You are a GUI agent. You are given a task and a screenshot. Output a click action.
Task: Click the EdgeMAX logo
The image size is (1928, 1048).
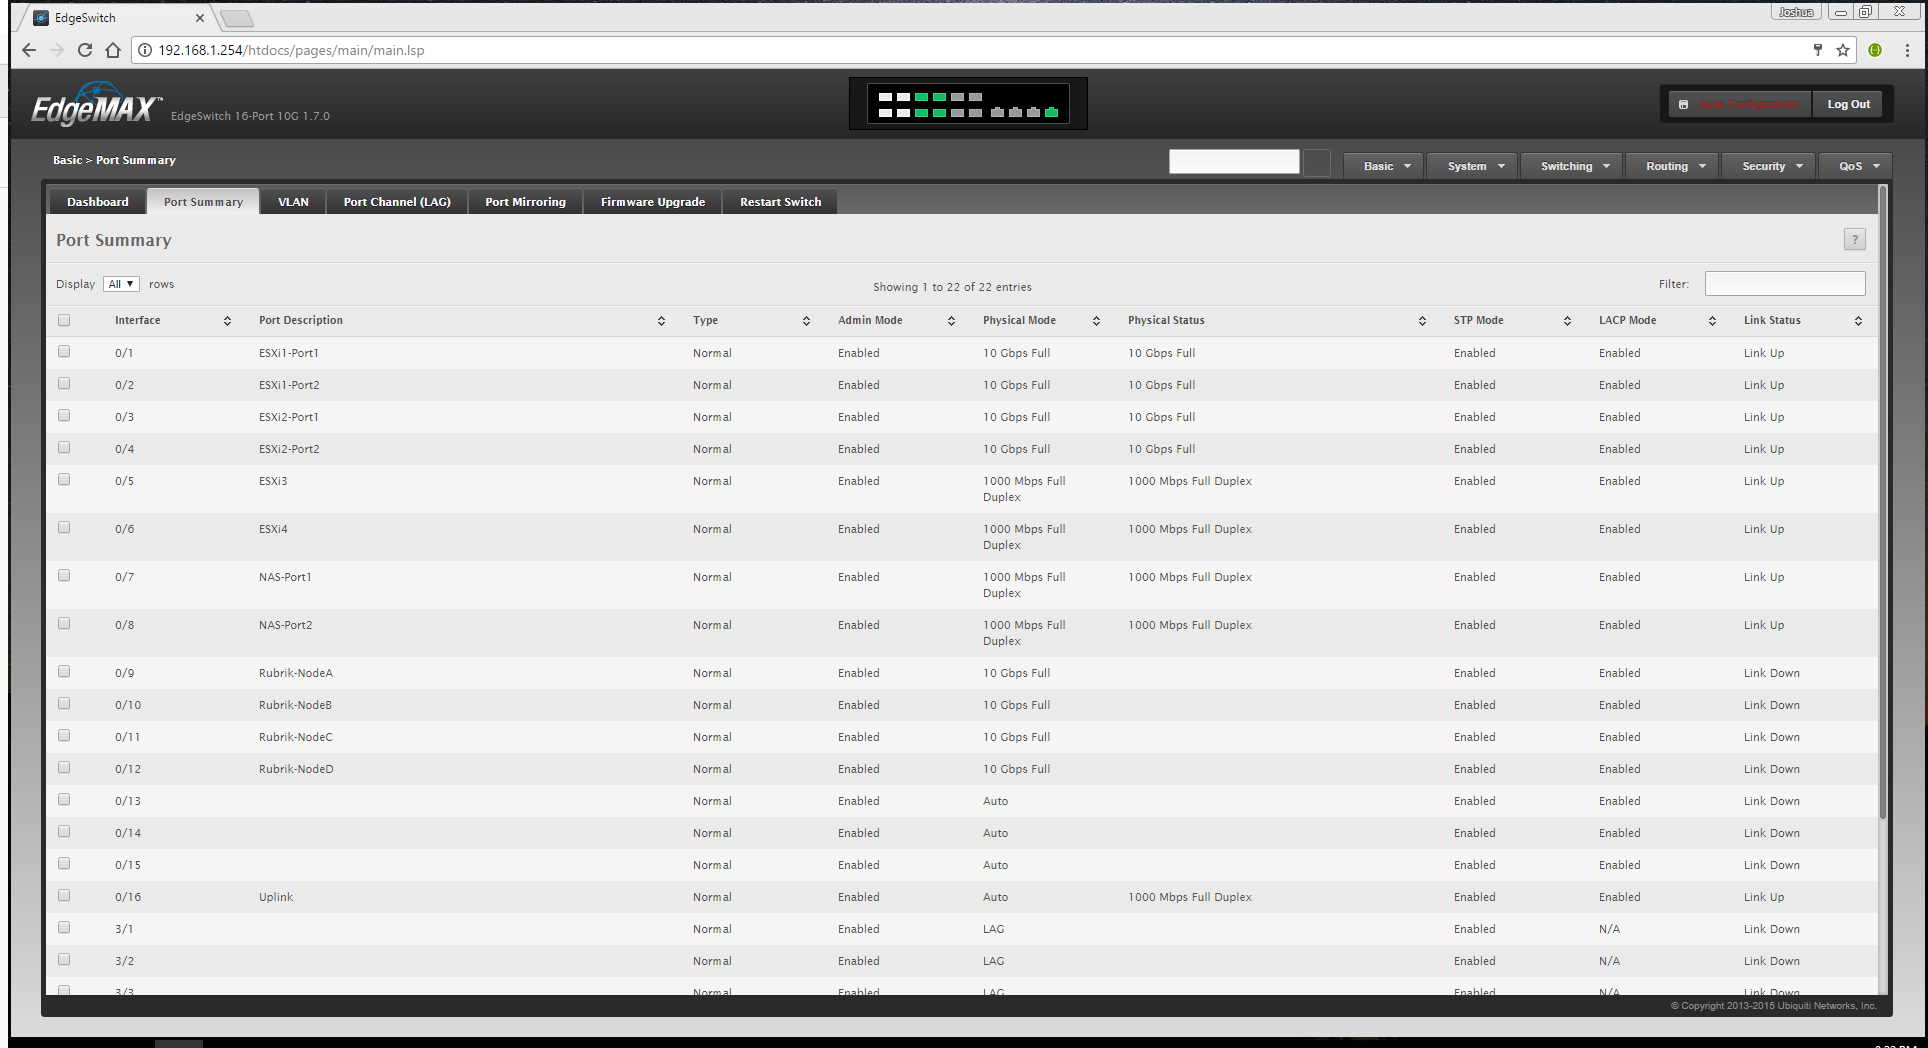pos(95,106)
